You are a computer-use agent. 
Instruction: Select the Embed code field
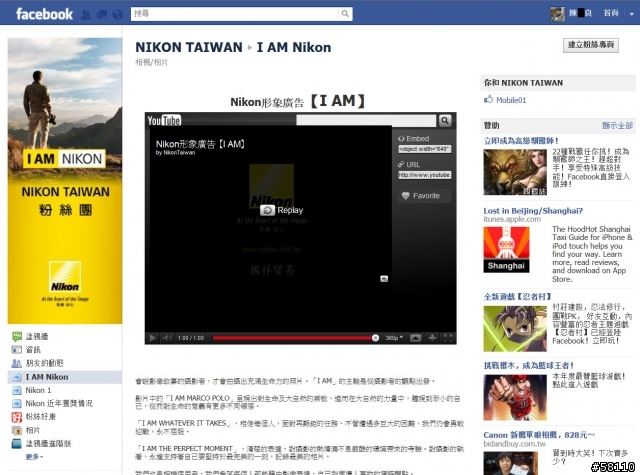(x=424, y=149)
